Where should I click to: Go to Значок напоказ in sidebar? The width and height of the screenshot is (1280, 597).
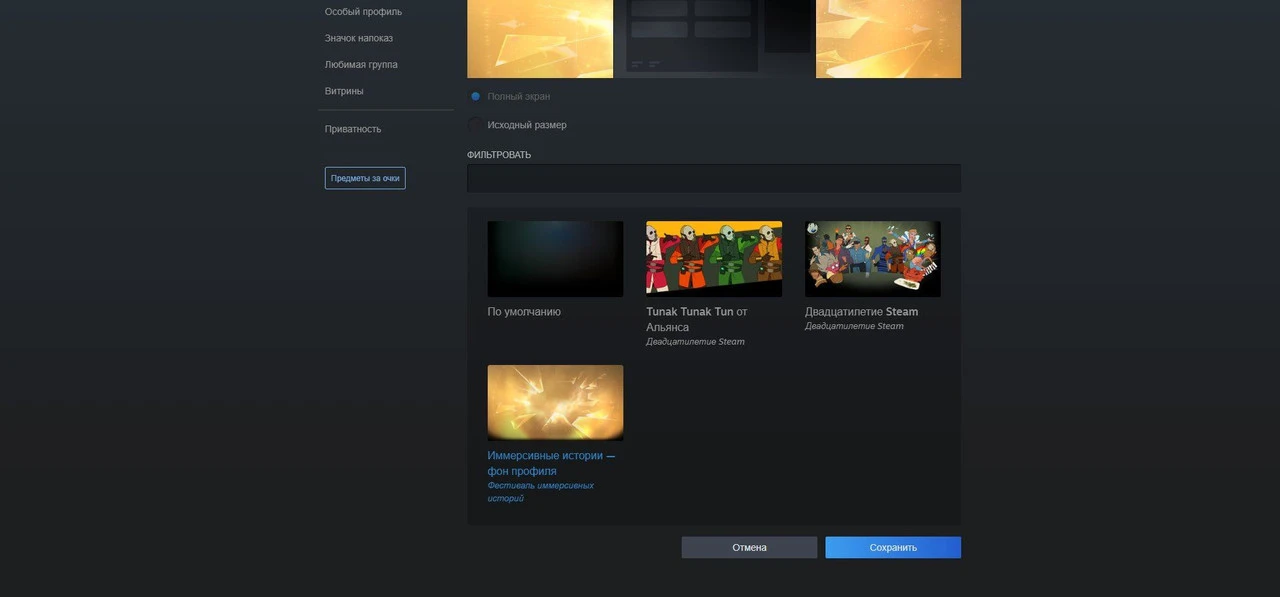coord(358,38)
